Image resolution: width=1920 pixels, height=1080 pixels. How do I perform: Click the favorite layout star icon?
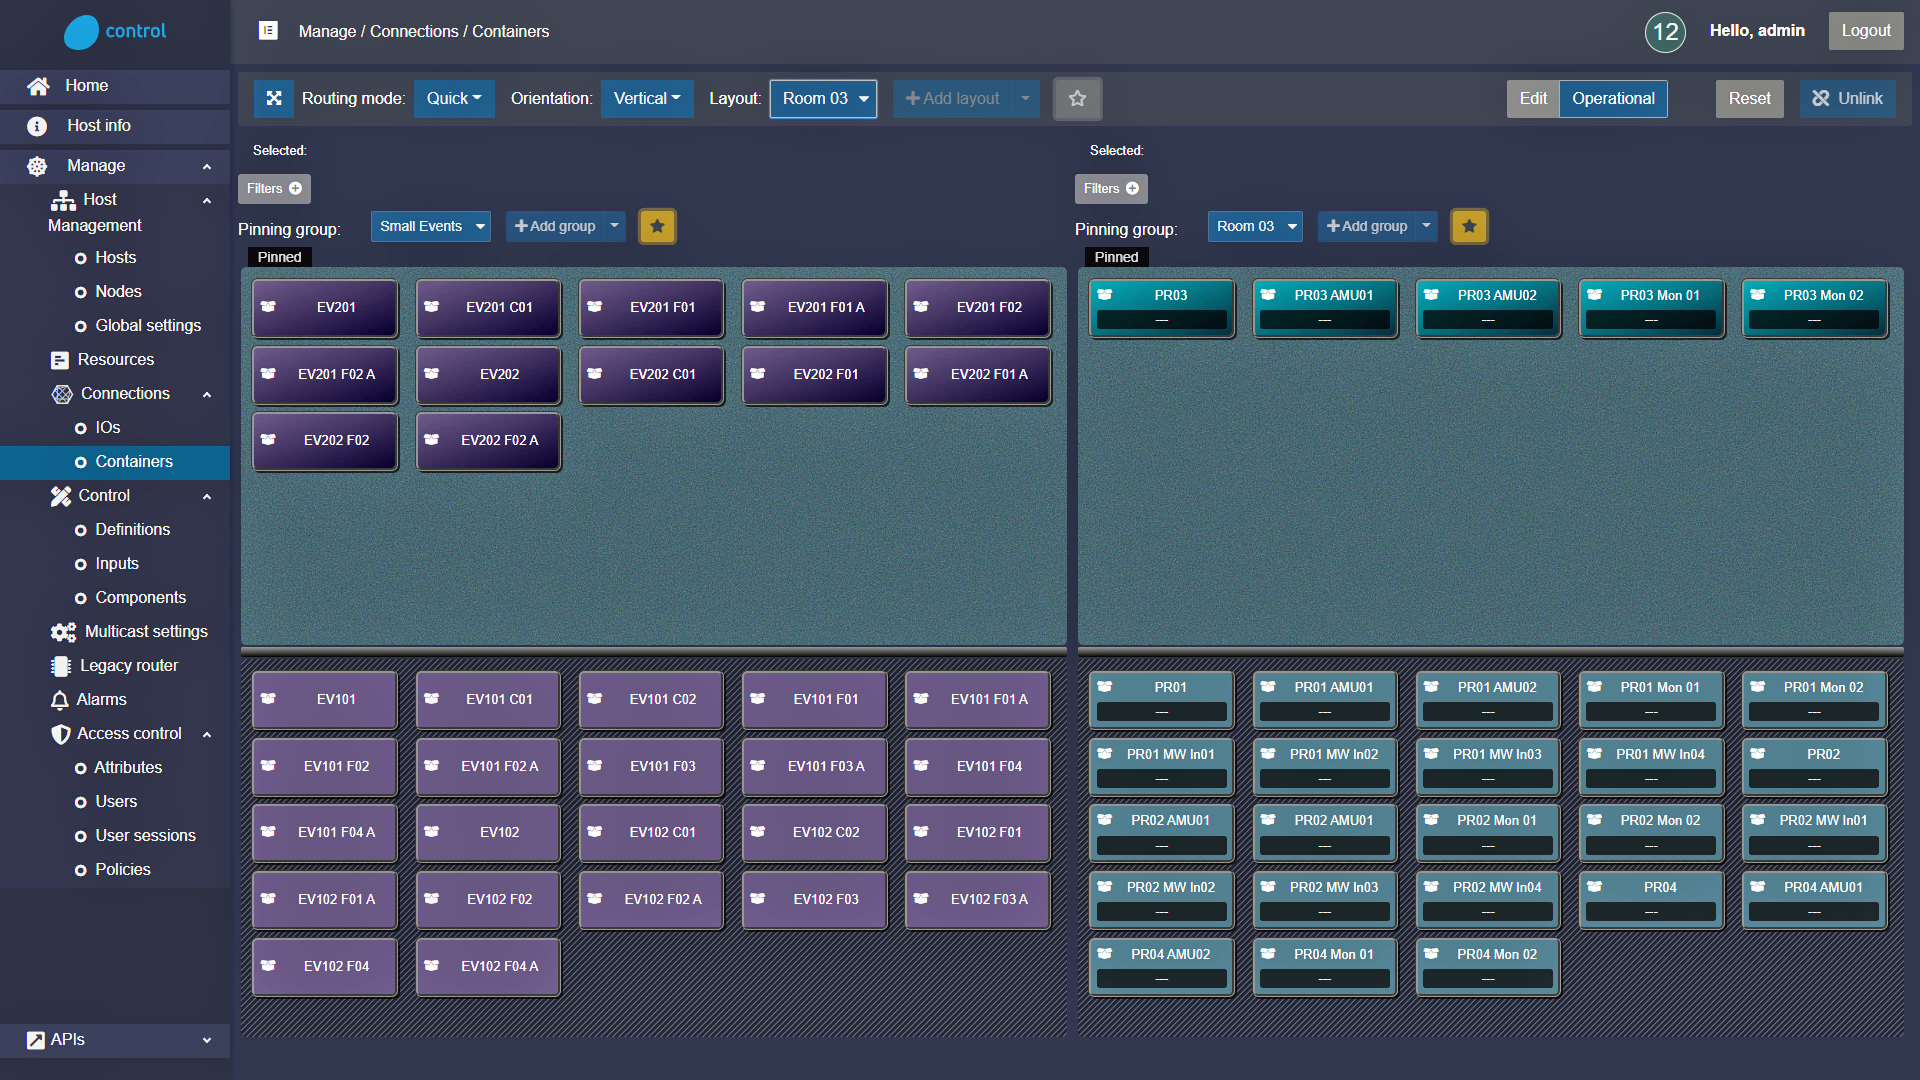(1077, 98)
